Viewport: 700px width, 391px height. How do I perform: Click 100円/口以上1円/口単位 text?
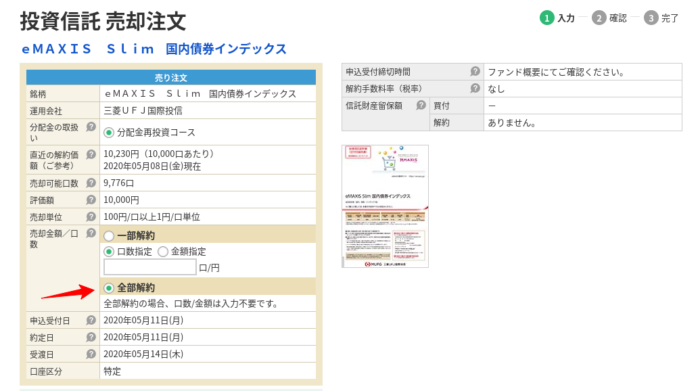click(152, 217)
